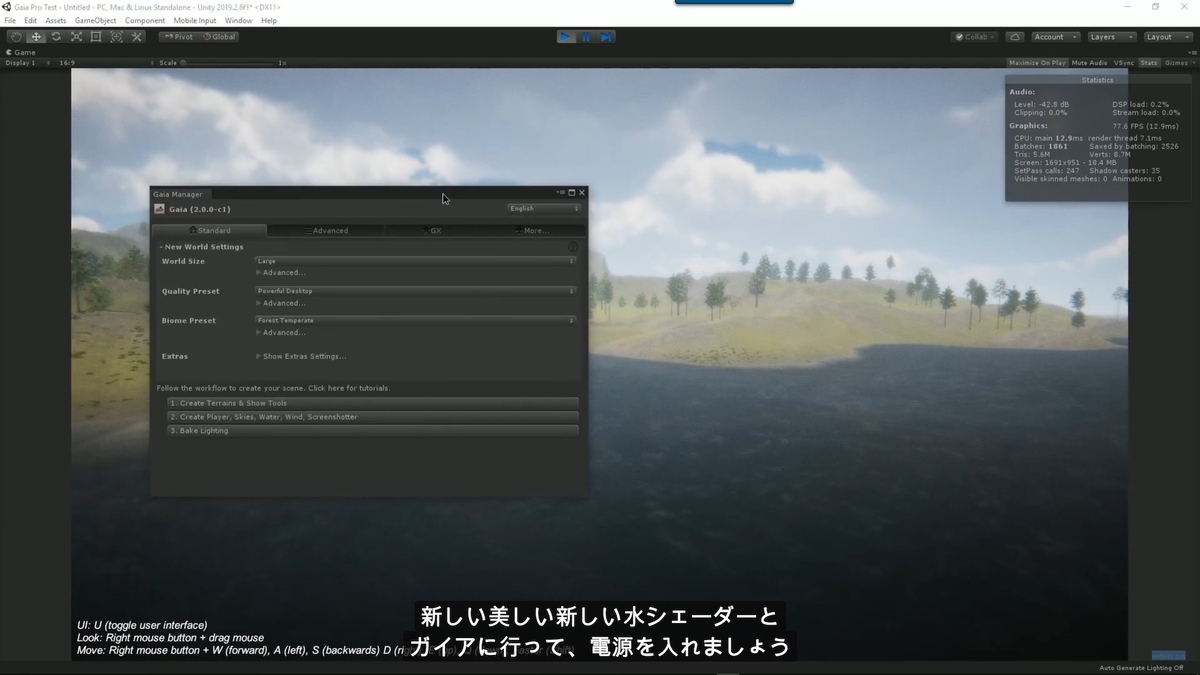Switch to the Standard tab in Gaia

[x=209, y=230]
